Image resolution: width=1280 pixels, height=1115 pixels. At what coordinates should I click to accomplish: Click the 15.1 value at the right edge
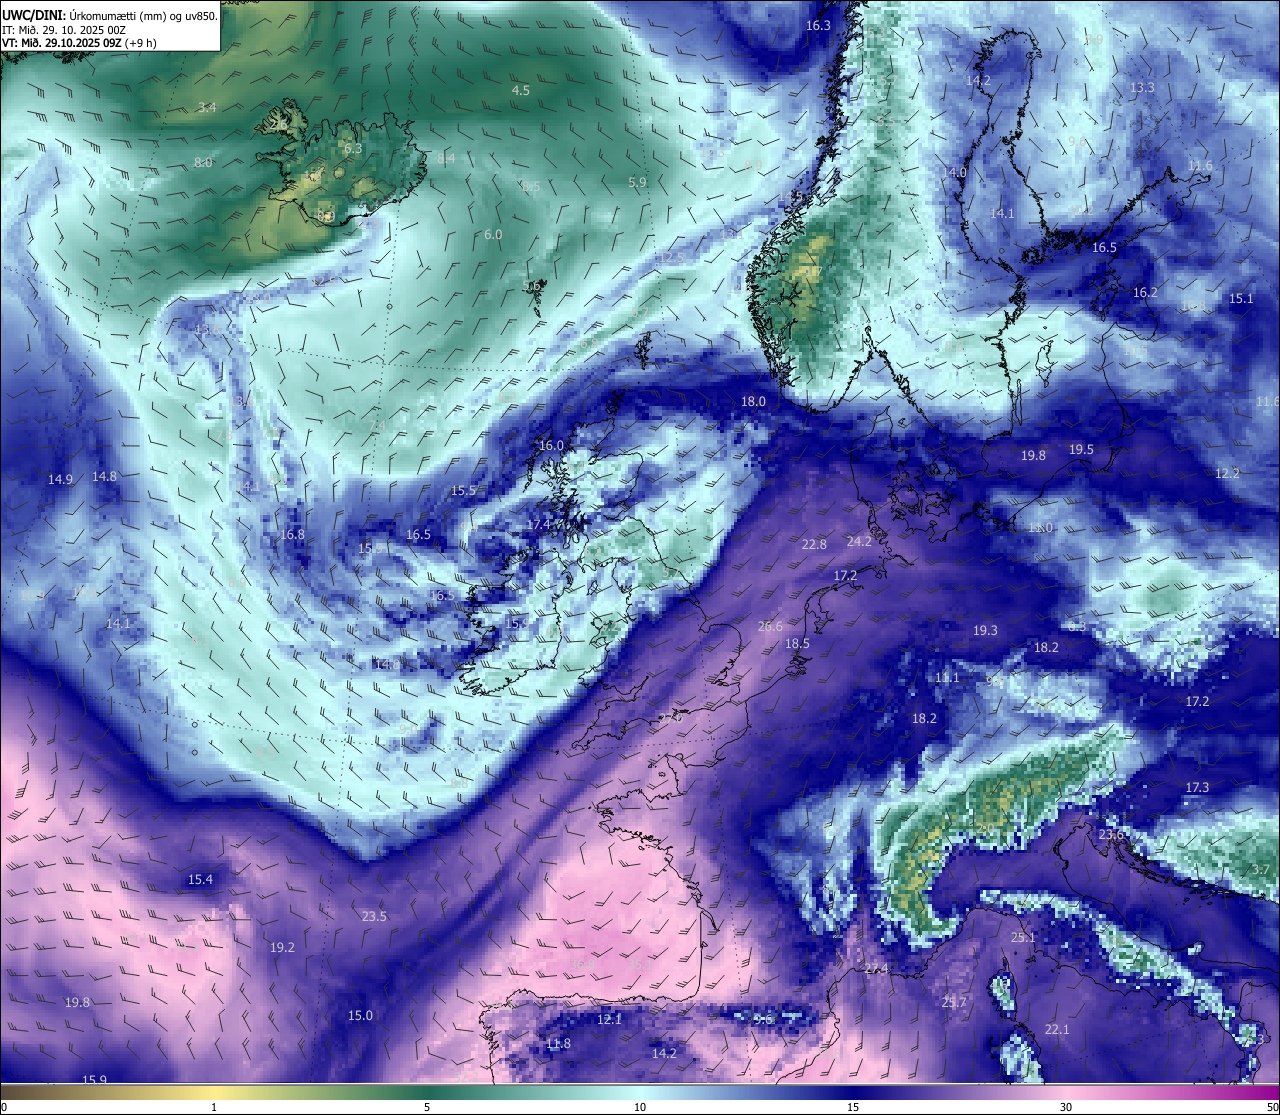[1241, 298]
